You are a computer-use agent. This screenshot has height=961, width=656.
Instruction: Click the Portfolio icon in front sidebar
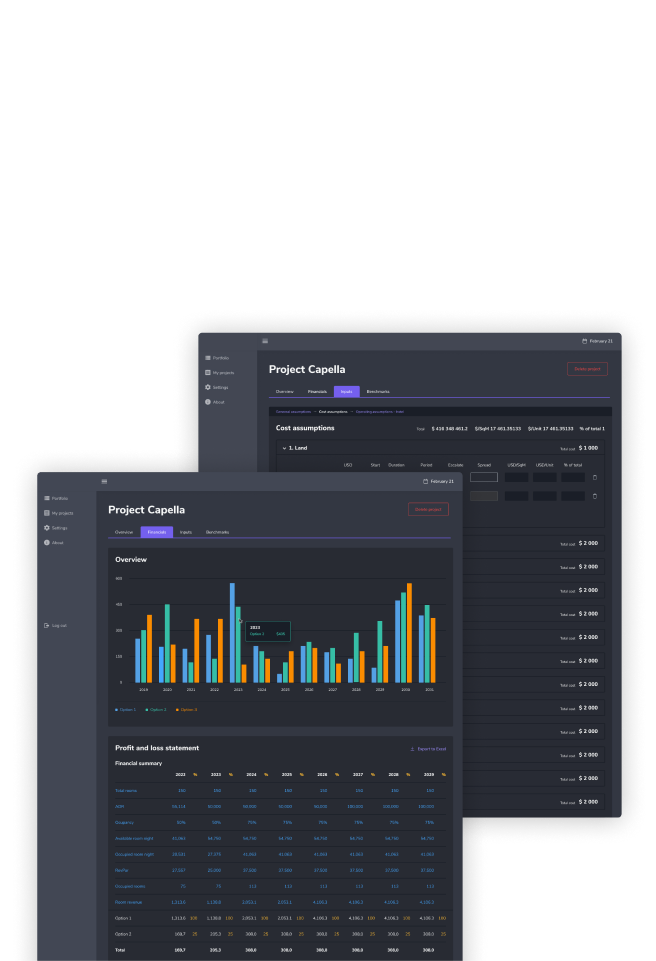point(47,498)
